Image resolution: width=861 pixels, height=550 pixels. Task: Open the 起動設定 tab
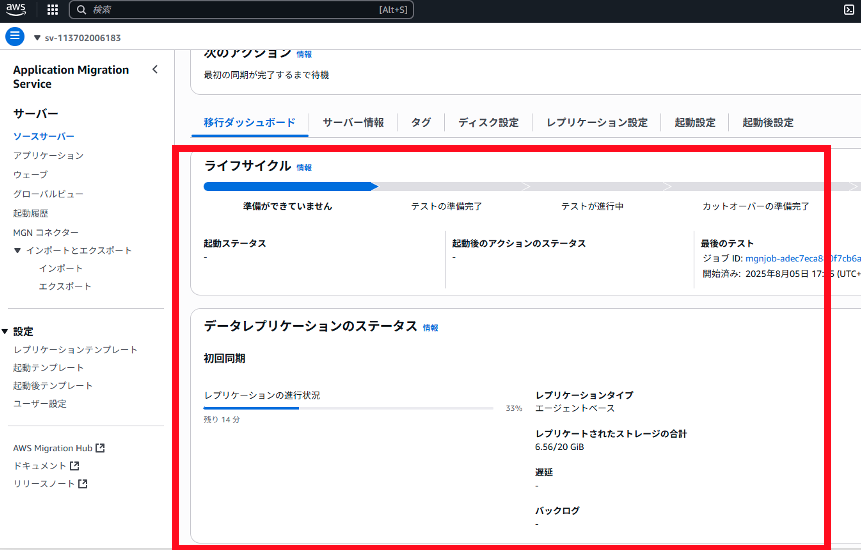point(695,122)
